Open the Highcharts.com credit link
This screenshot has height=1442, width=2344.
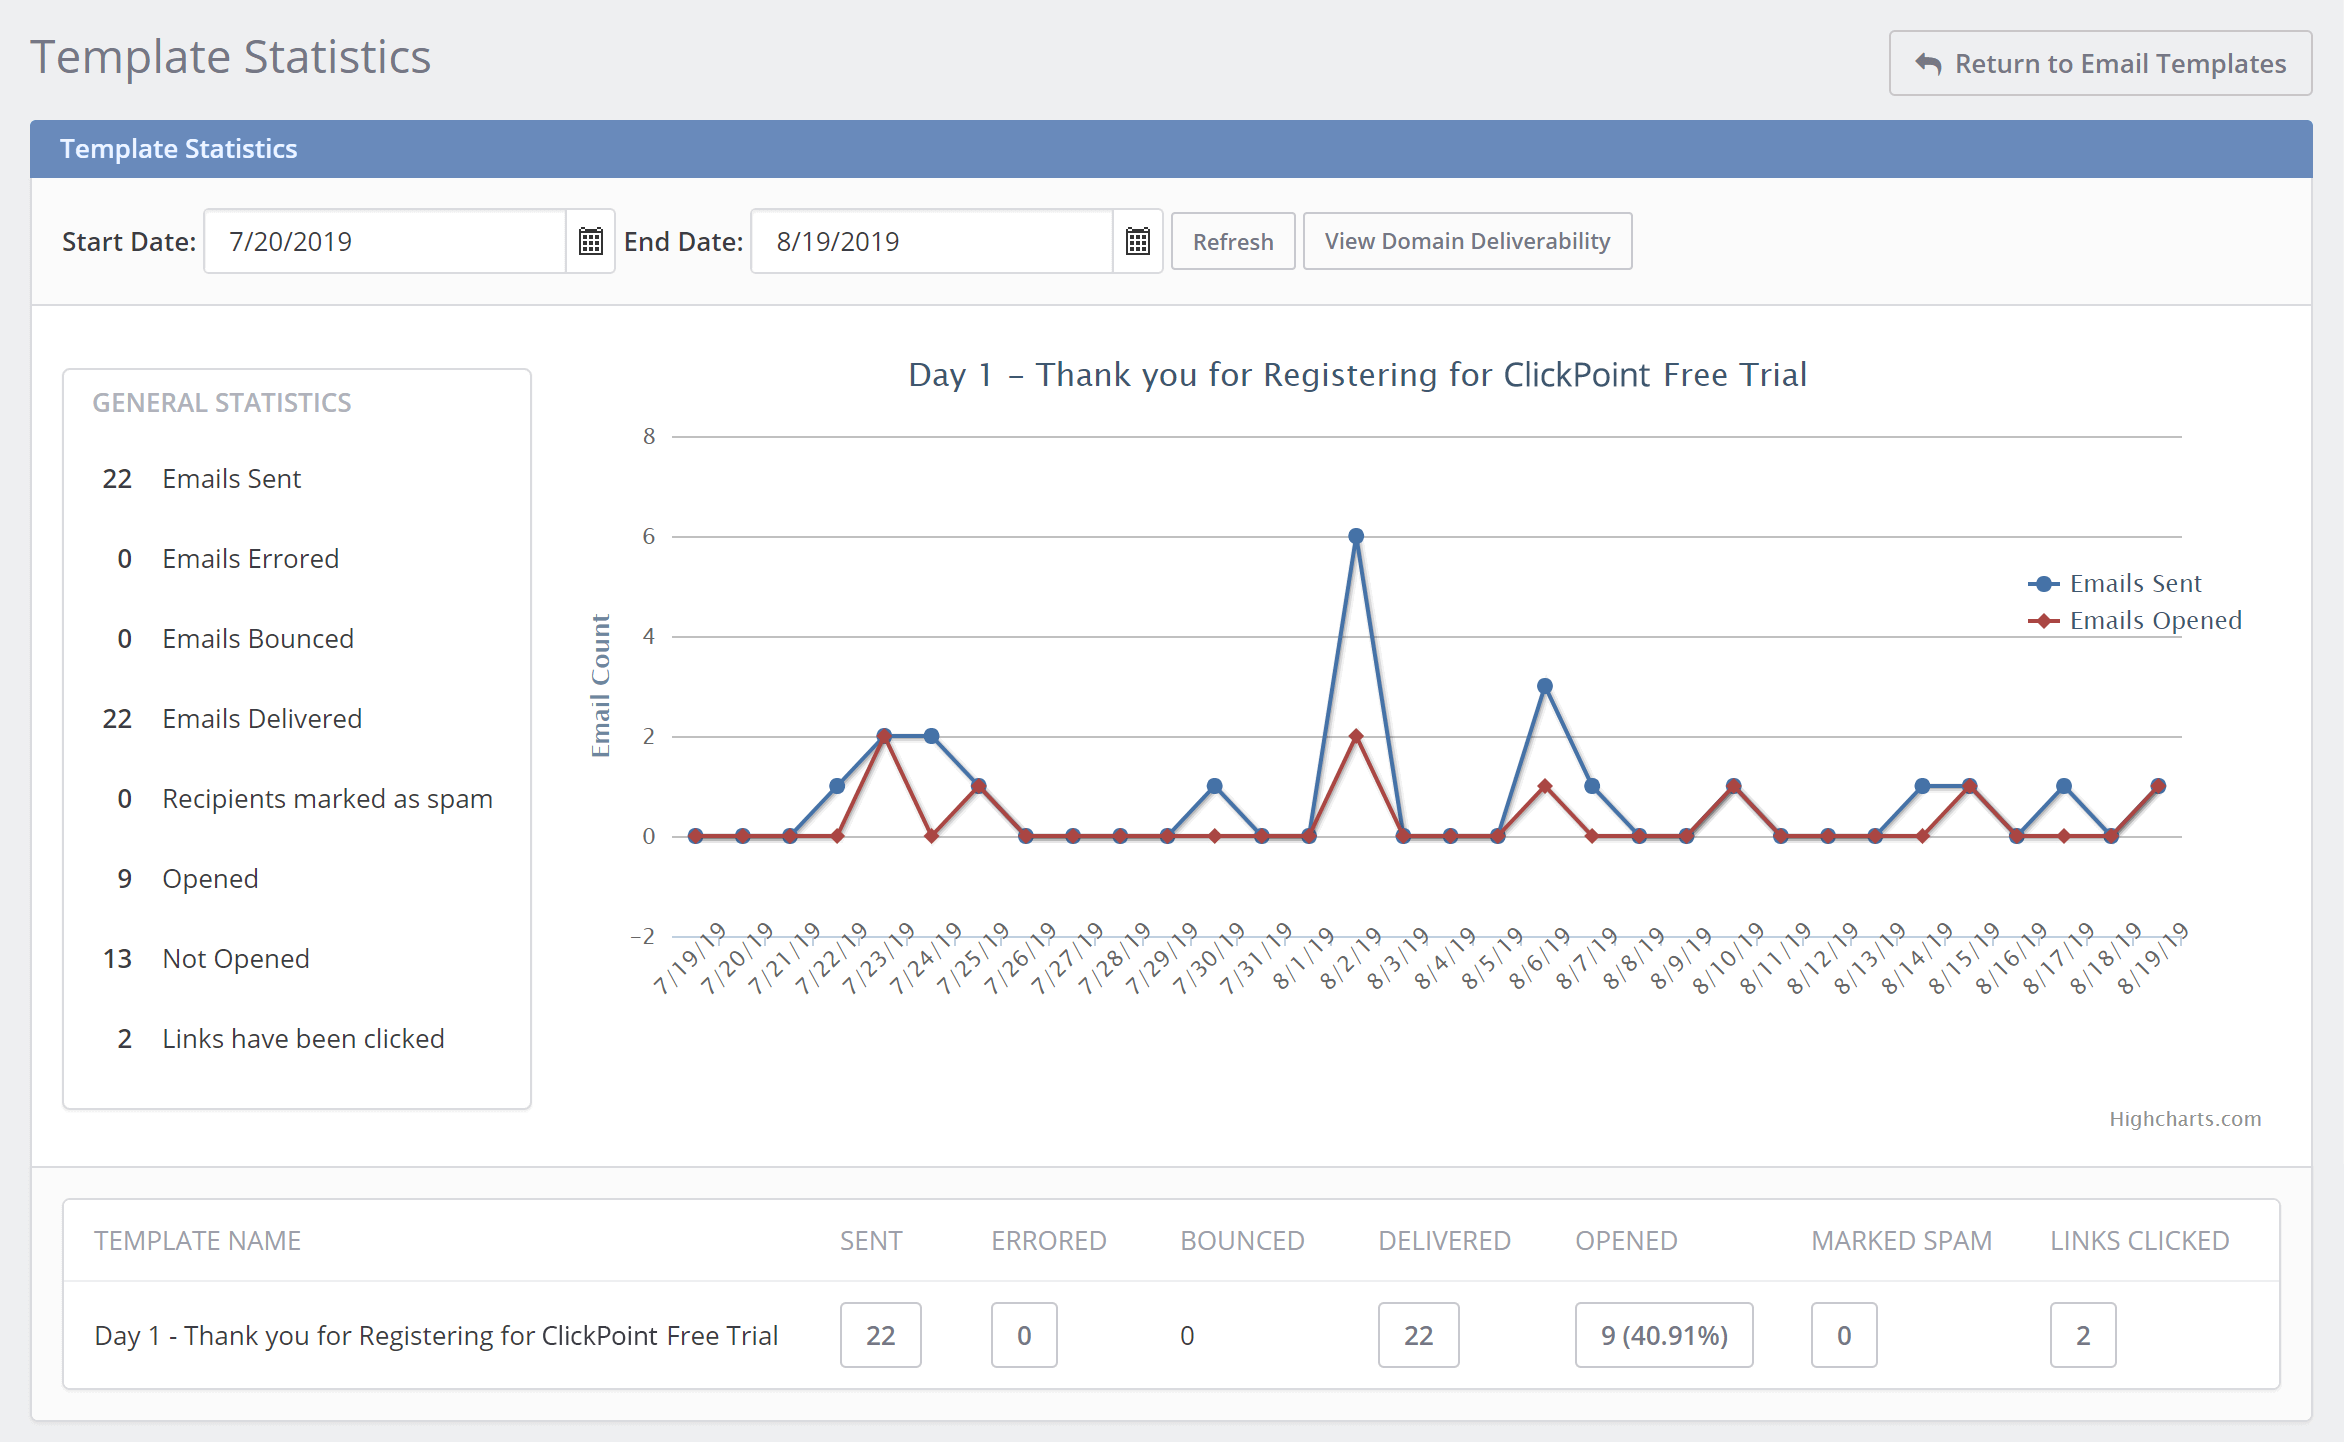[2185, 1119]
